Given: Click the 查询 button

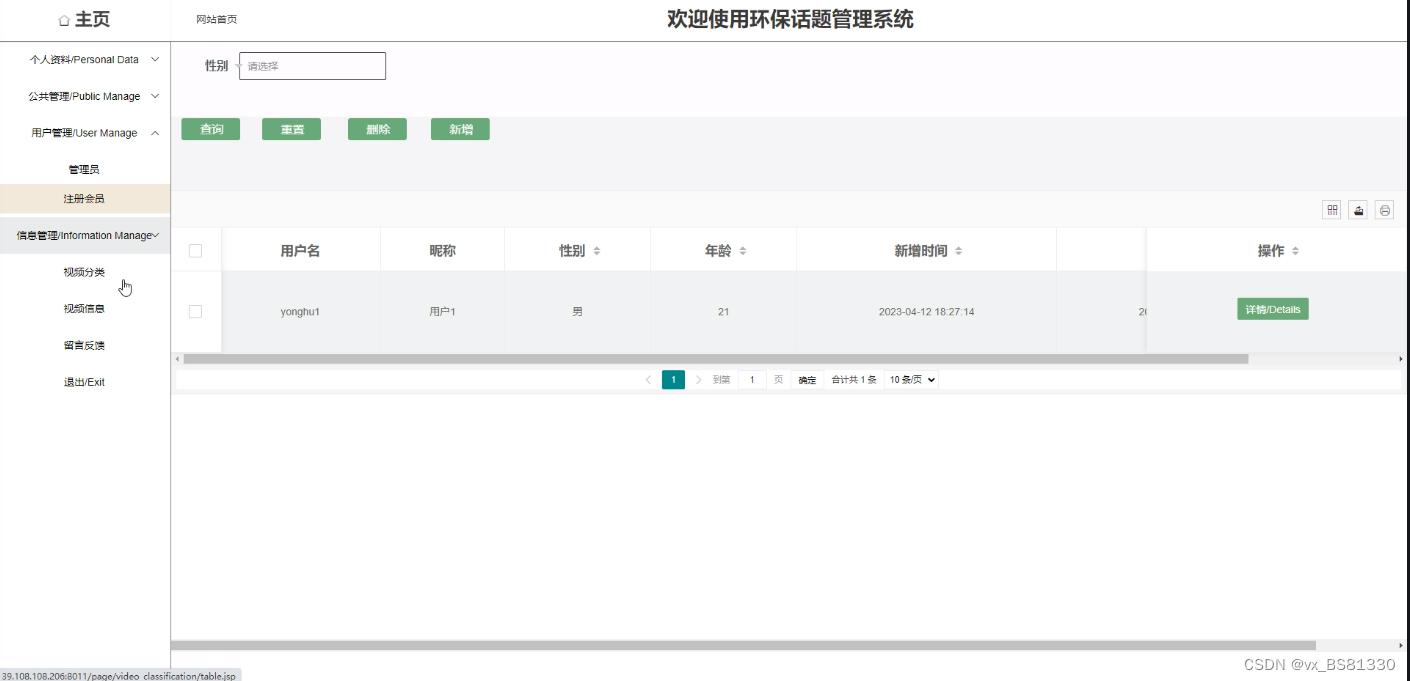Looking at the screenshot, I should tap(211, 129).
